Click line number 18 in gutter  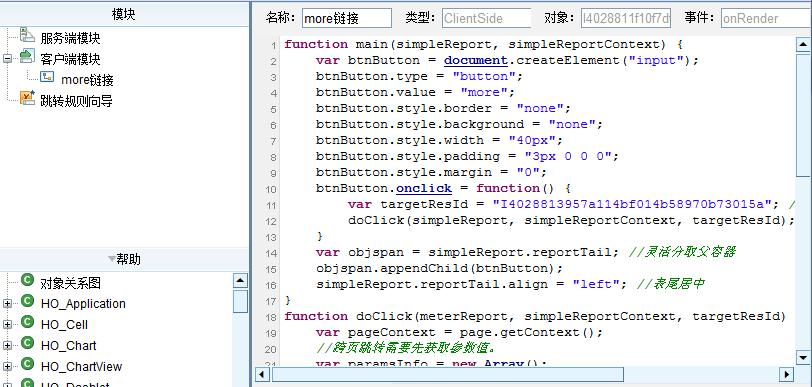(x=272, y=317)
